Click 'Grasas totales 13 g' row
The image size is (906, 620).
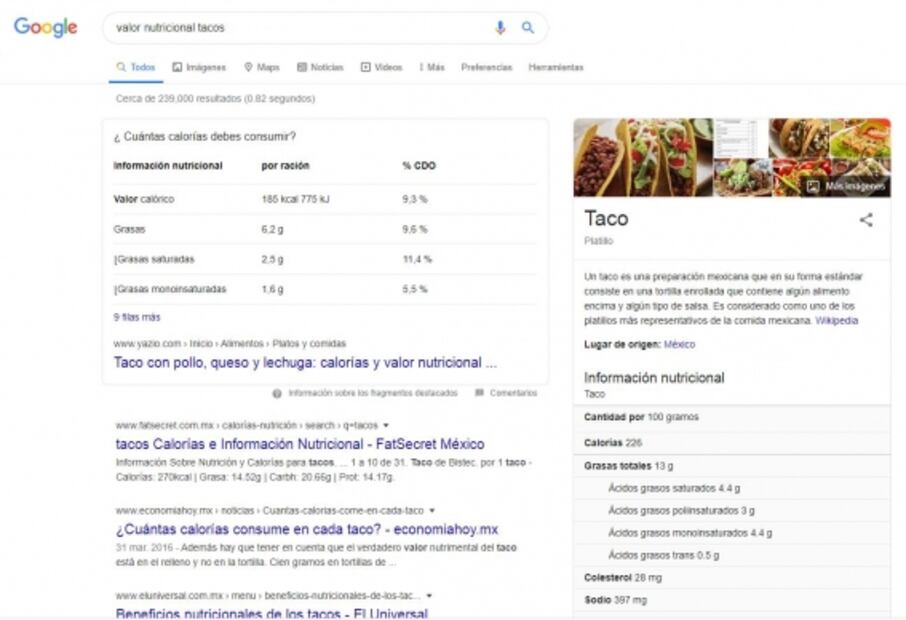point(732,466)
